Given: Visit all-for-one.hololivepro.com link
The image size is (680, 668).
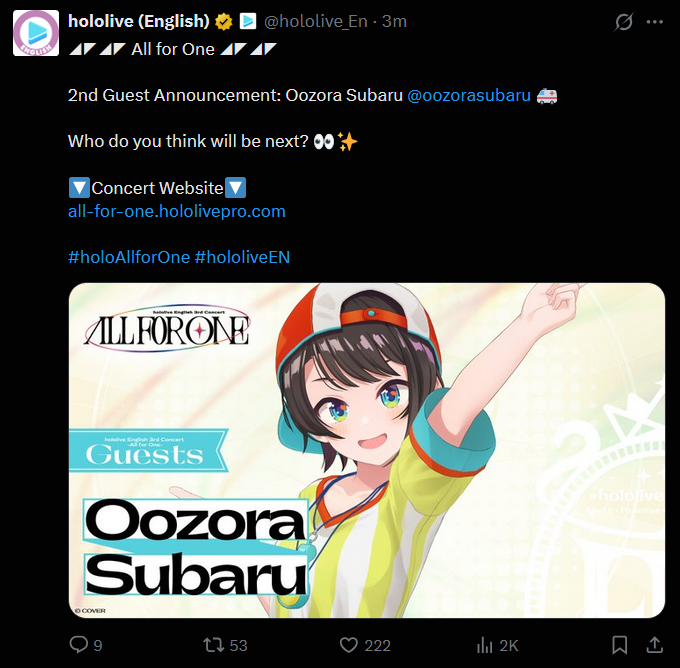Looking at the screenshot, I should point(177,211).
